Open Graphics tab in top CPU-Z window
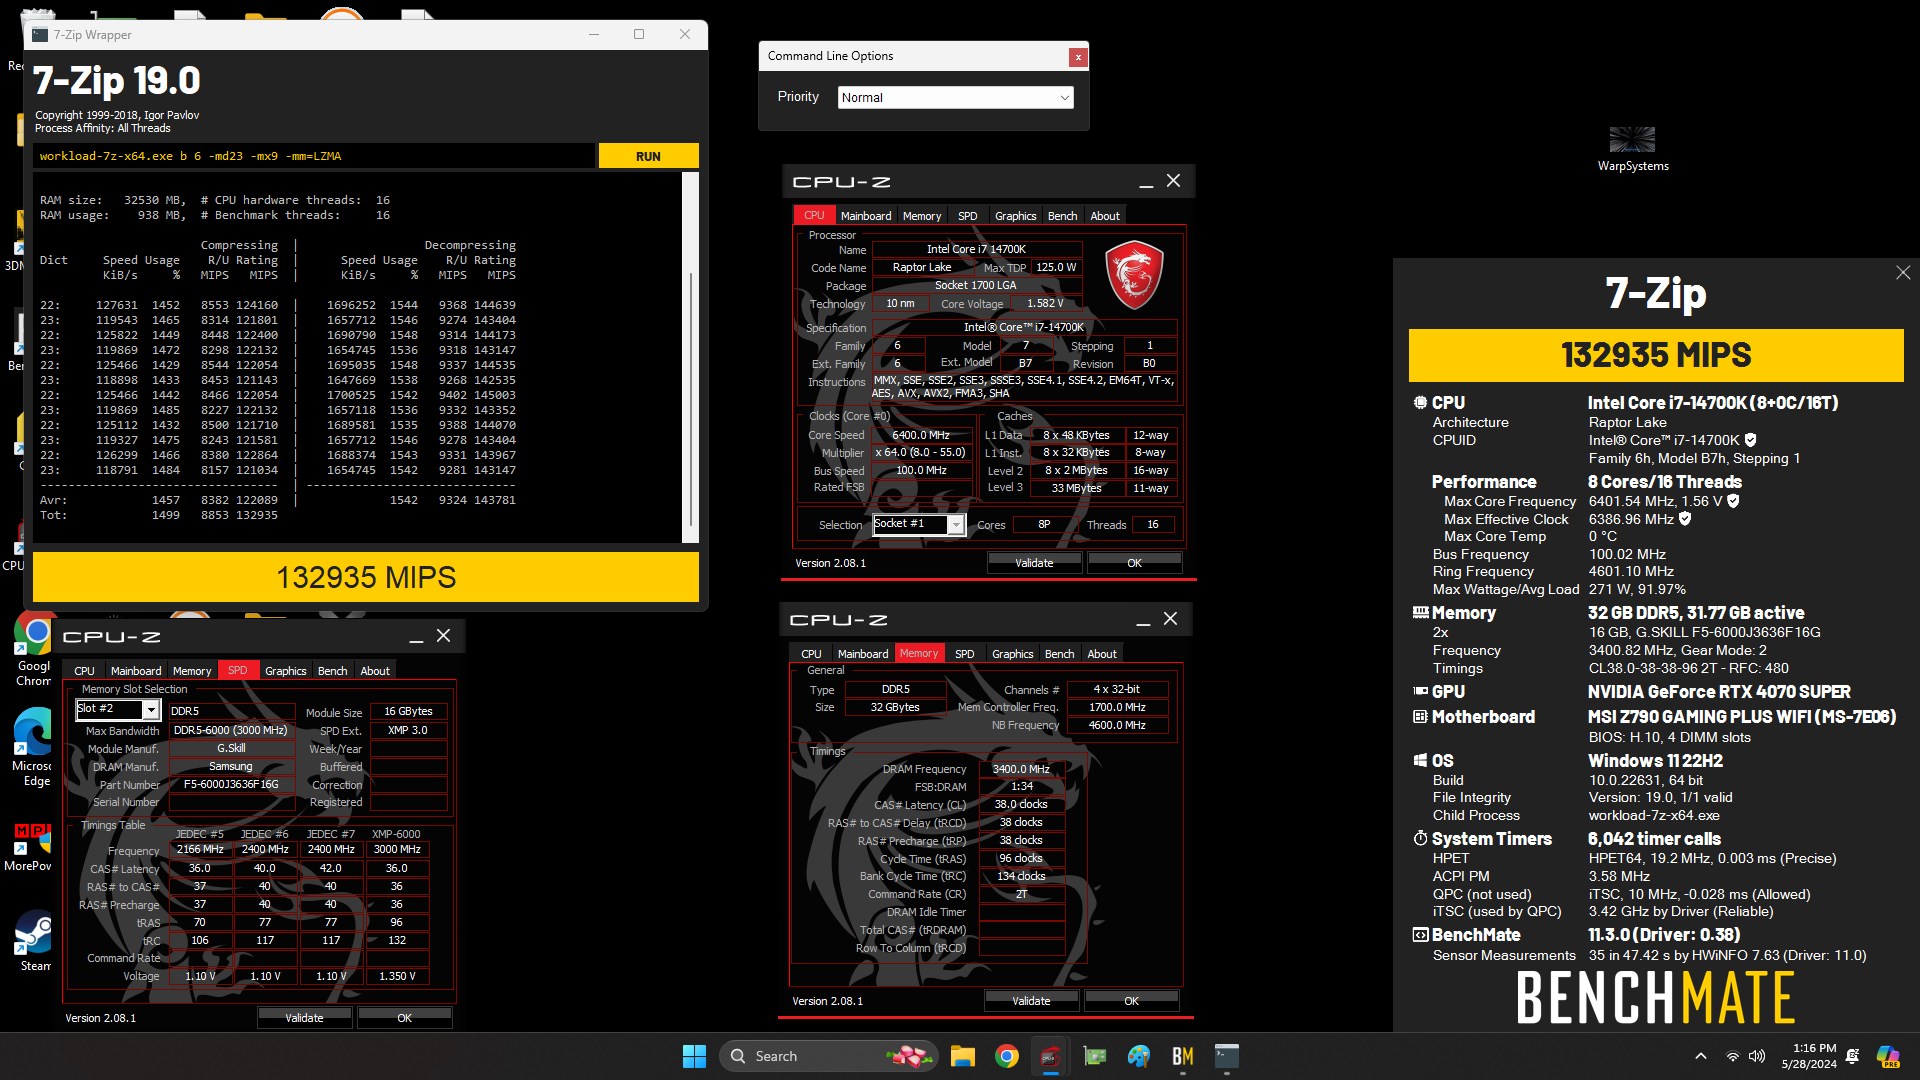 click(x=1015, y=216)
